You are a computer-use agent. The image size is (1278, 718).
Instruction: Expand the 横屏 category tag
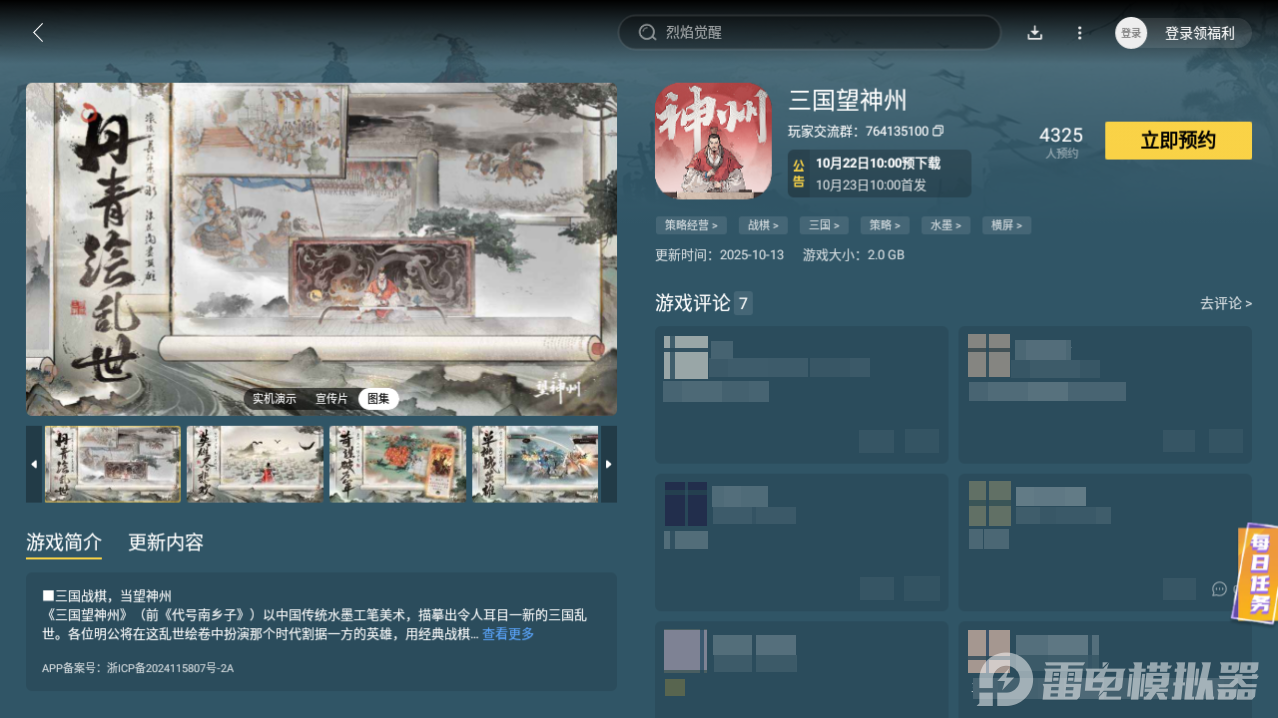1006,225
